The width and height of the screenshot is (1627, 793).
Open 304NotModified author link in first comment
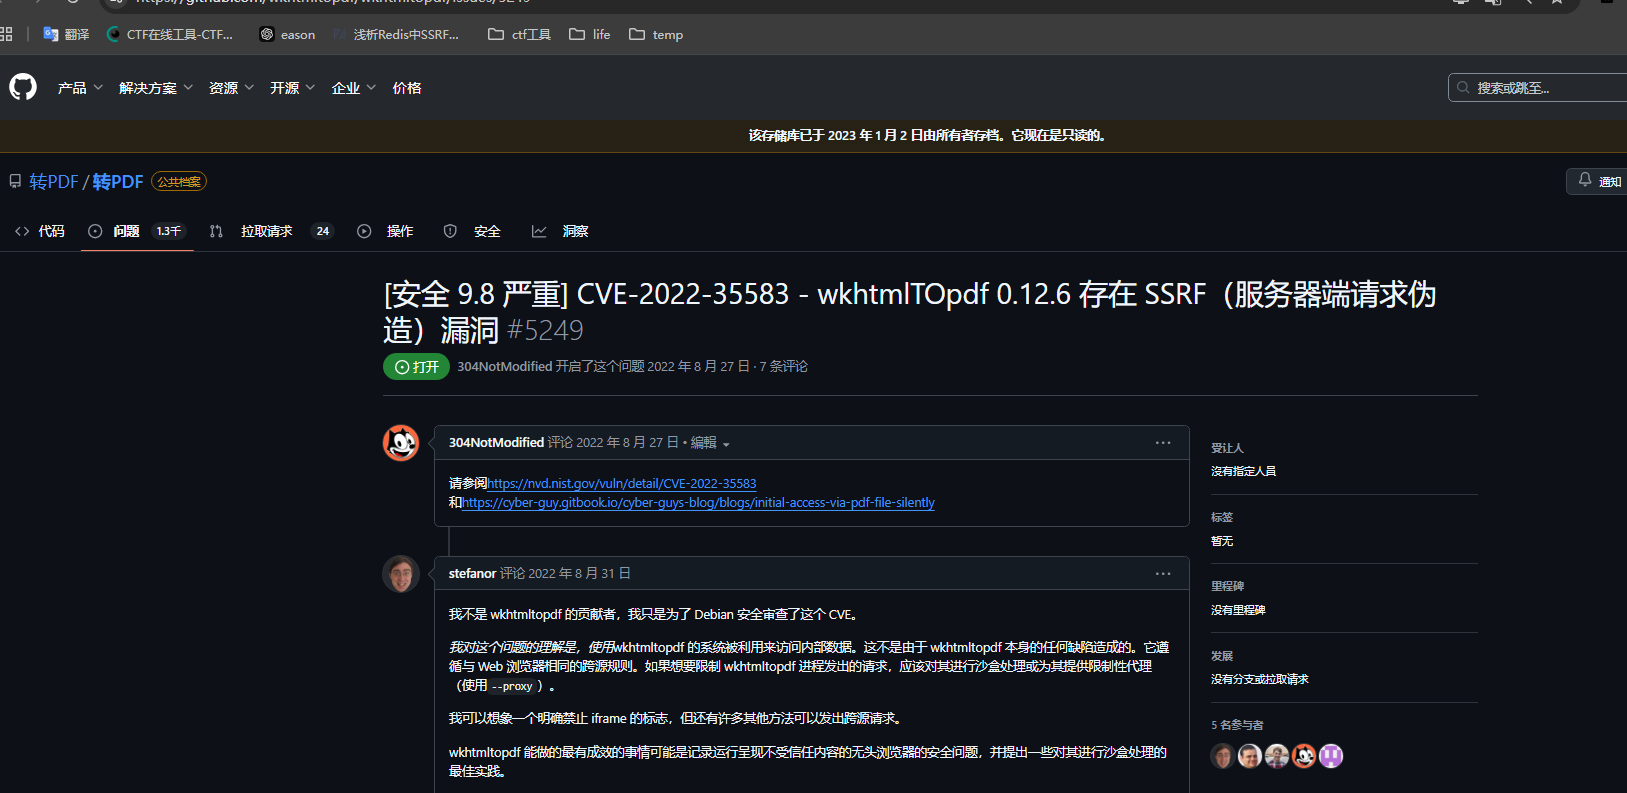496,442
